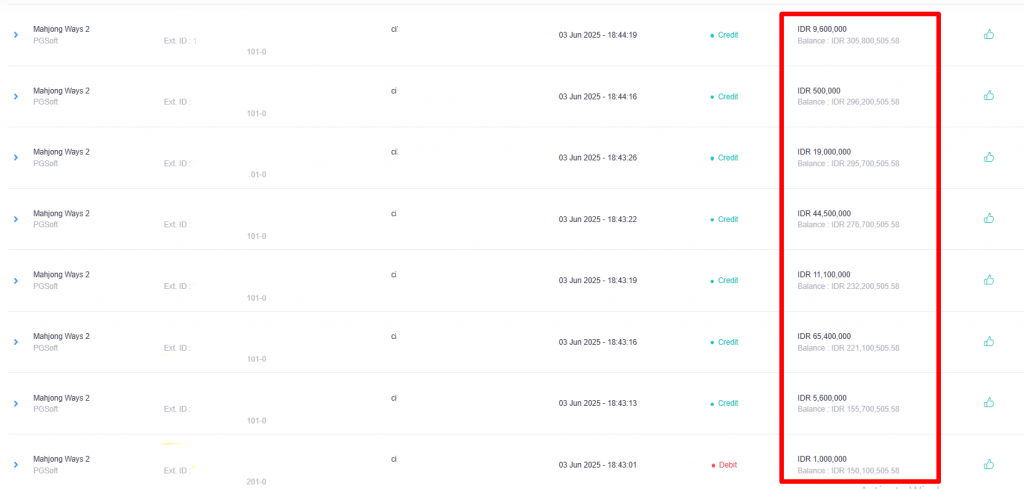Screen dimensions: 1024x489
Task: Click thumbs-up icon for IDR 65,400,000 transaction
Action: (x=989, y=341)
